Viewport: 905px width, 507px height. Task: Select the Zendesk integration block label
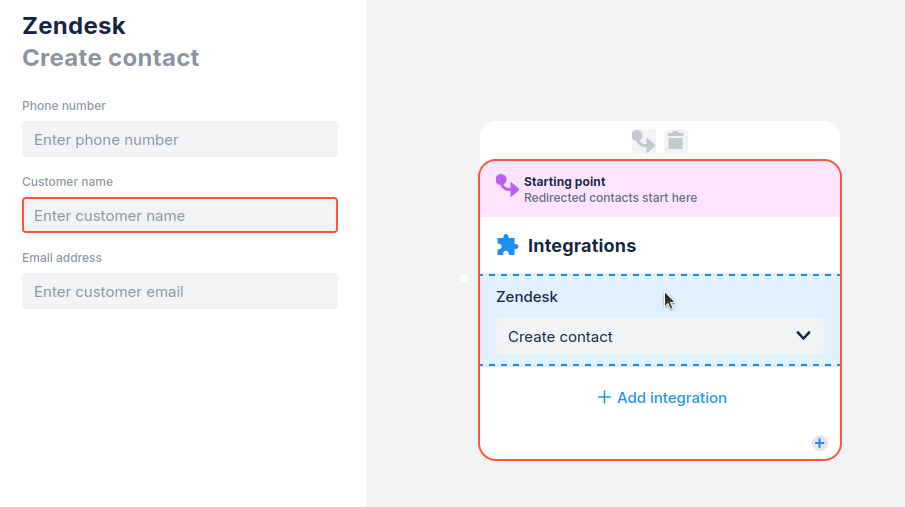(x=527, y=297)
